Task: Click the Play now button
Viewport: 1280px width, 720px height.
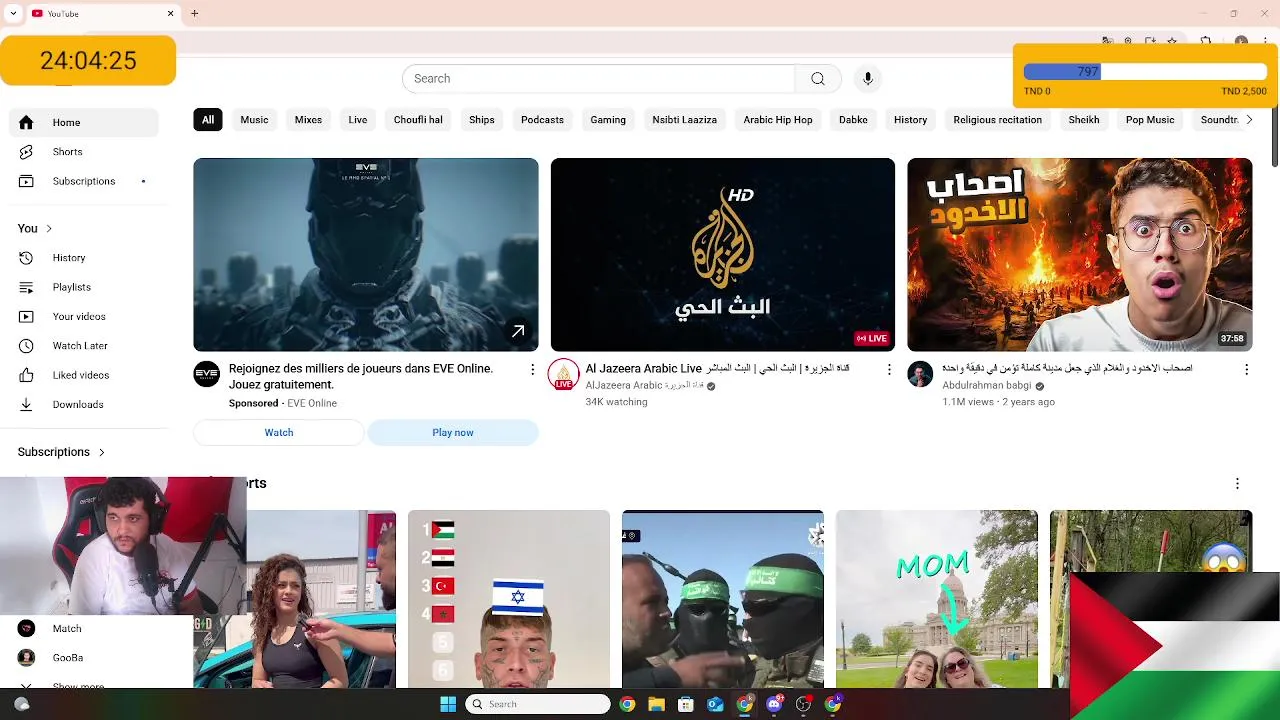Action: (453, 433)
